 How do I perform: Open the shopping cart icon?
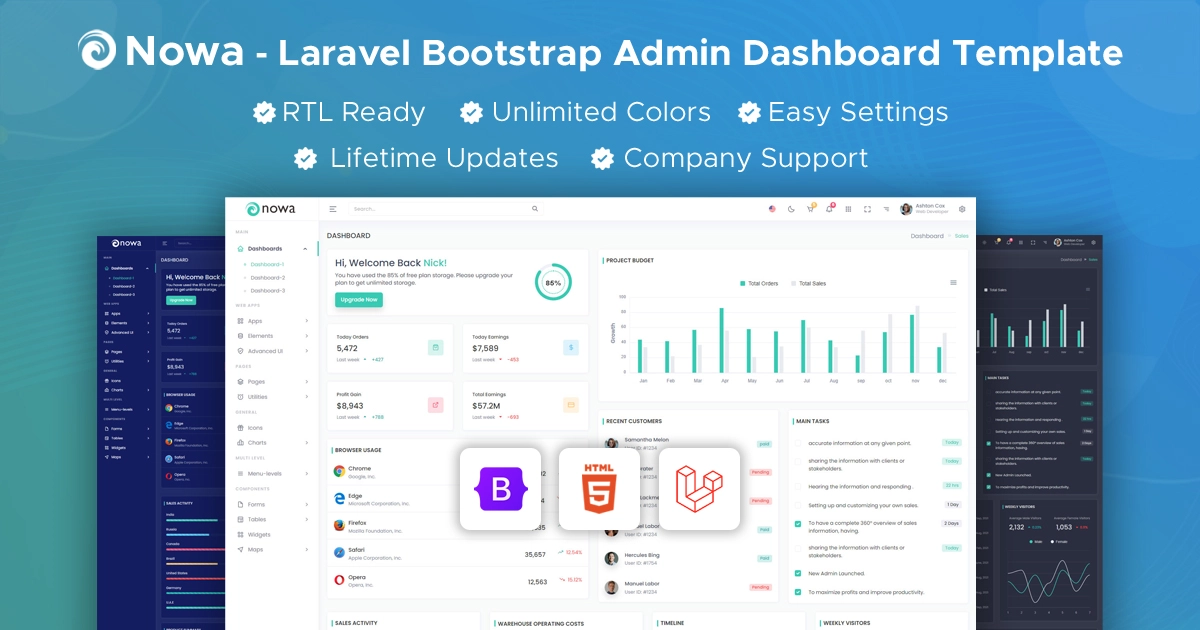(810, 209)
